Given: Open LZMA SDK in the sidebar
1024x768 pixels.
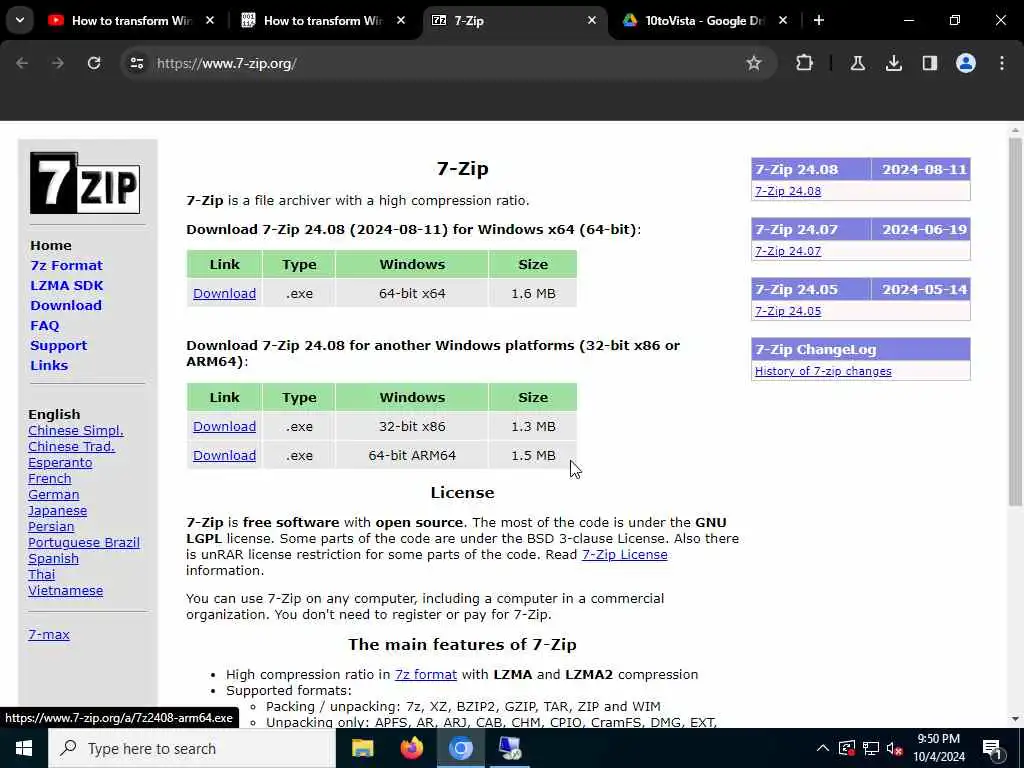Looking at the screenshot, I should click(x=67, y=285).
